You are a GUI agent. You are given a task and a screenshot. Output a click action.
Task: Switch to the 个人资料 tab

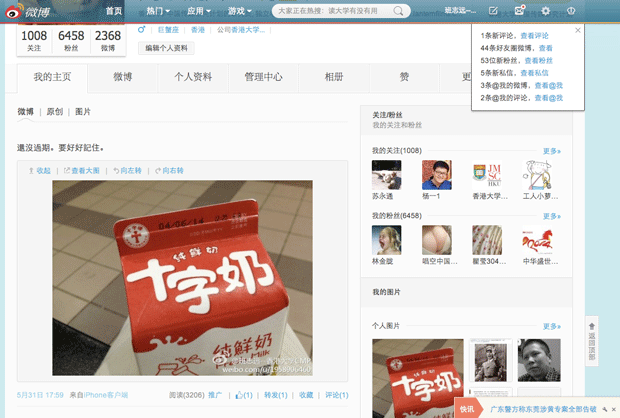[193, 77]
